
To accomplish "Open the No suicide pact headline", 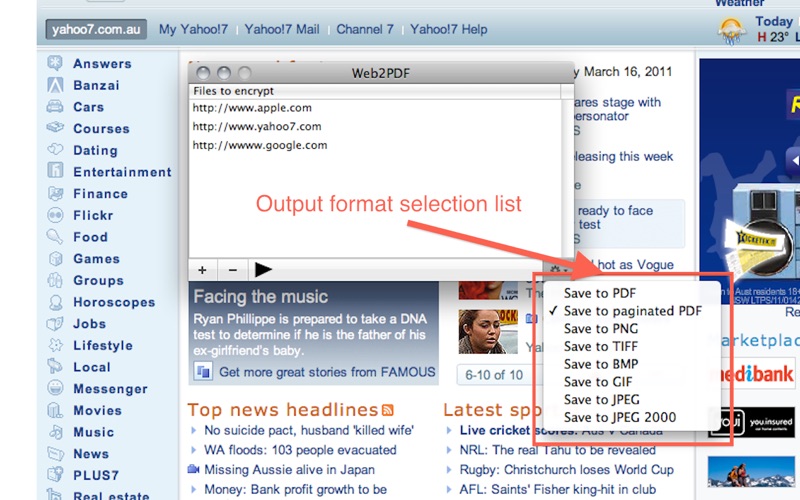I will click(x=309, y=431).
